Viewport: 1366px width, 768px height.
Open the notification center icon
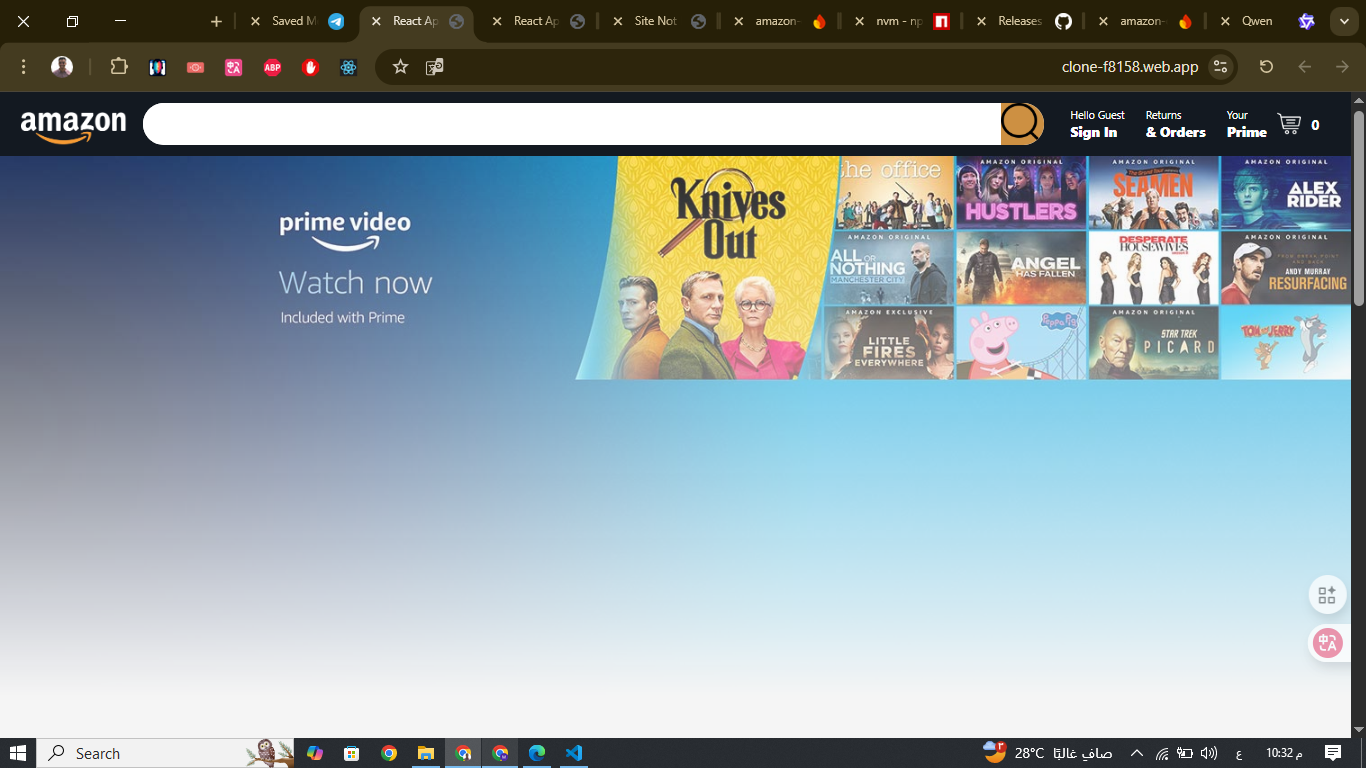click(x=1333, y=753)
